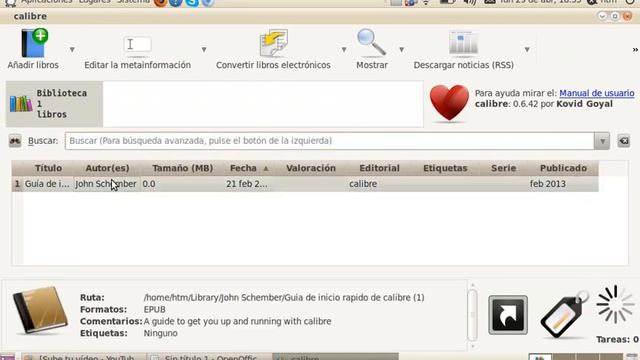Click the book cover thumbnail

point(40,310)
